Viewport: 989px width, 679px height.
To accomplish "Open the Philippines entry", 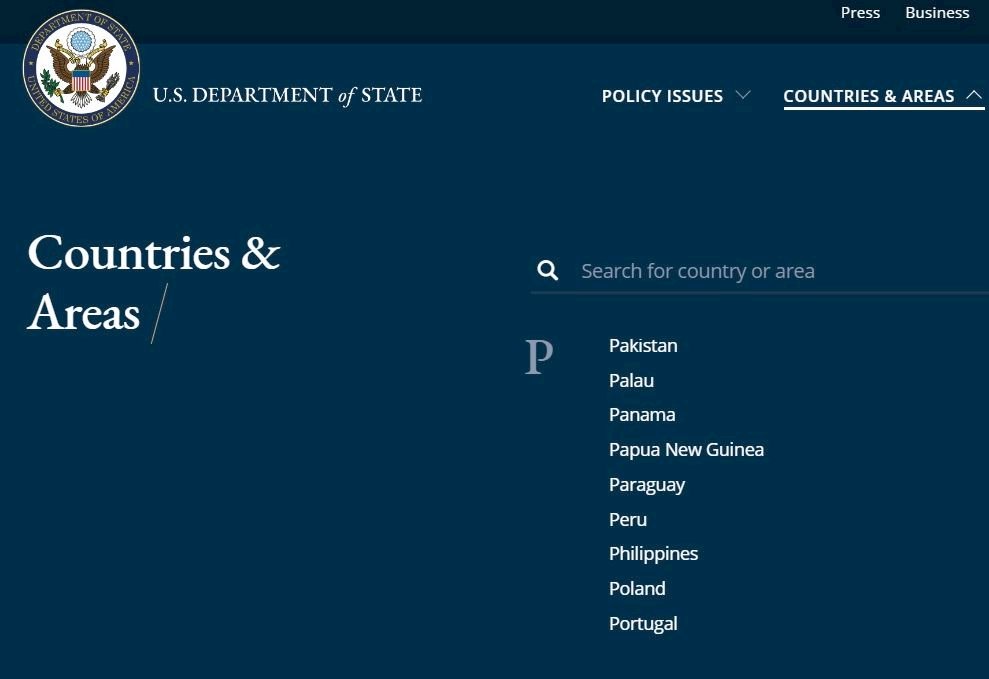I will (653, 554).
